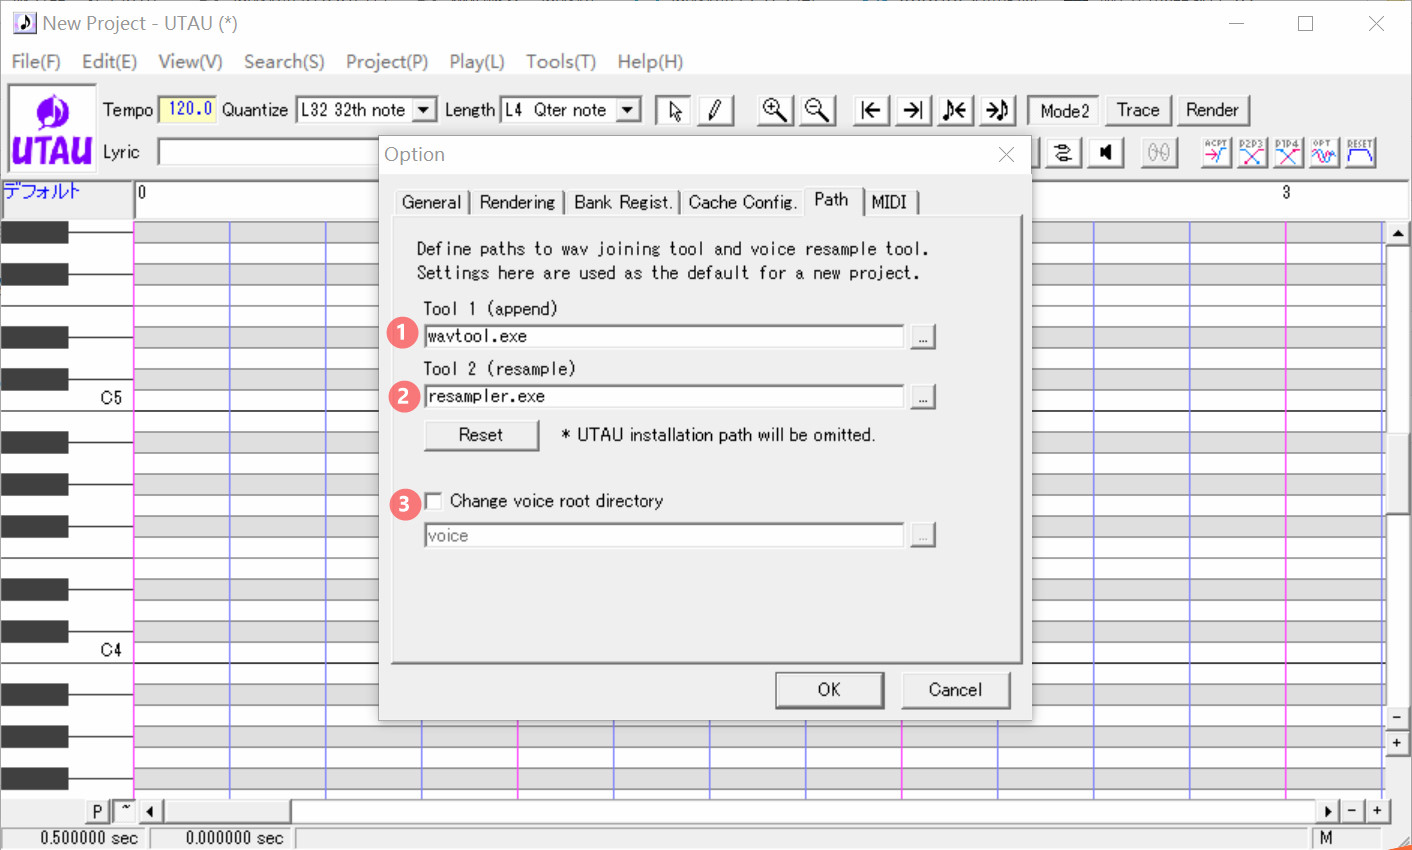This screenshot has height=850, width=1412.
Task: Apply the P1P4 crossfade preset
Action: click(x=1288, y=152)
